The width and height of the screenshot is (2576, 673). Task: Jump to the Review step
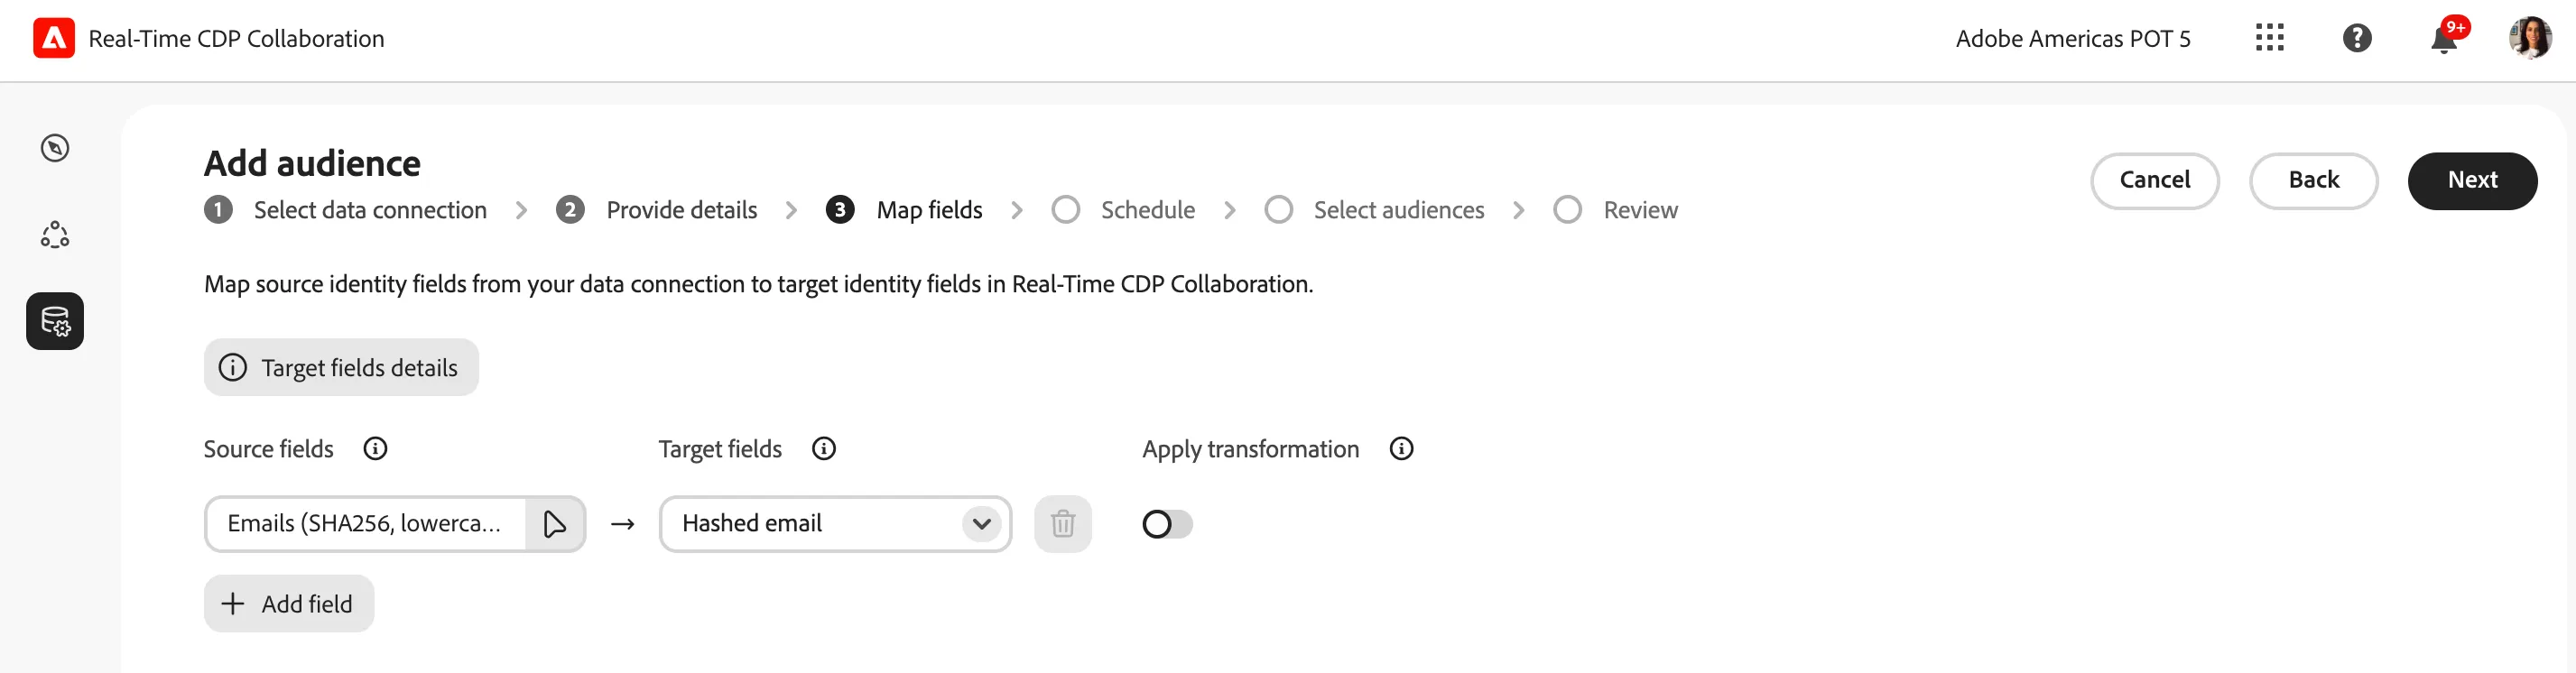tap(1617, 210)
